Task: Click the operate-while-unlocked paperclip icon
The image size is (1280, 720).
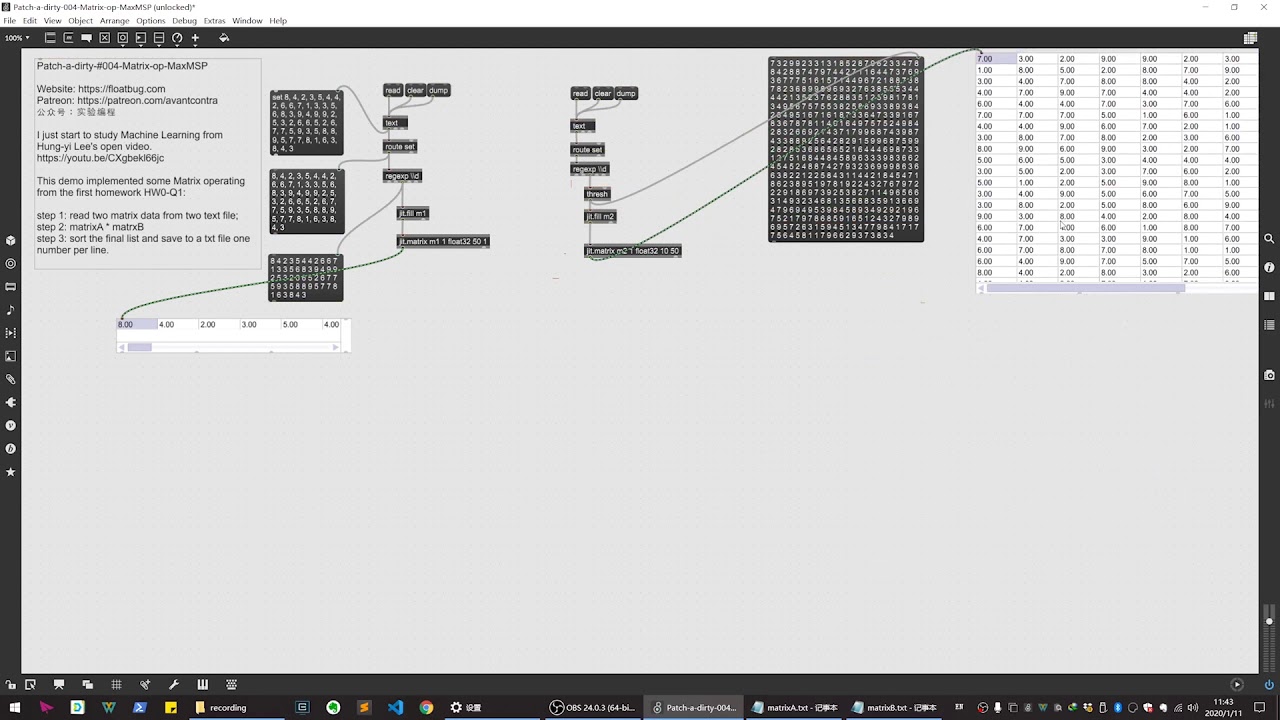Action: (145, 685)
